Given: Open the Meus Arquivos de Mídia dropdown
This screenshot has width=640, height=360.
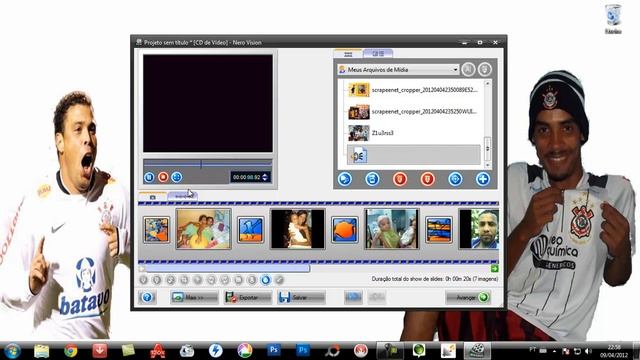Looking at the screenshot, I should (398, 70).
